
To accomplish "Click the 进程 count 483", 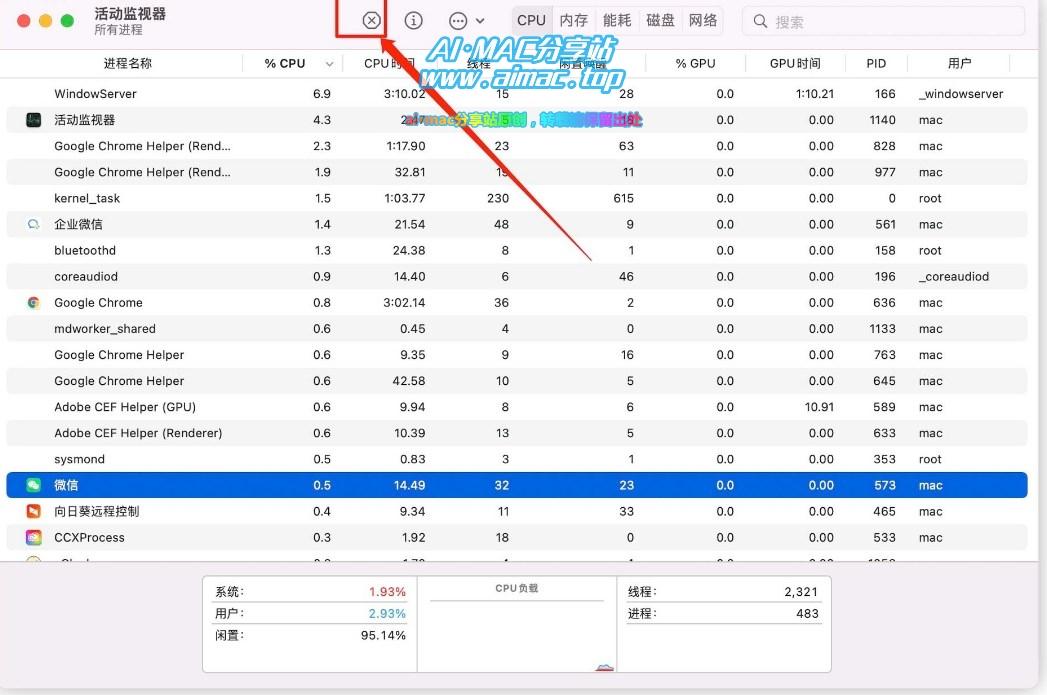I will 807,614.
